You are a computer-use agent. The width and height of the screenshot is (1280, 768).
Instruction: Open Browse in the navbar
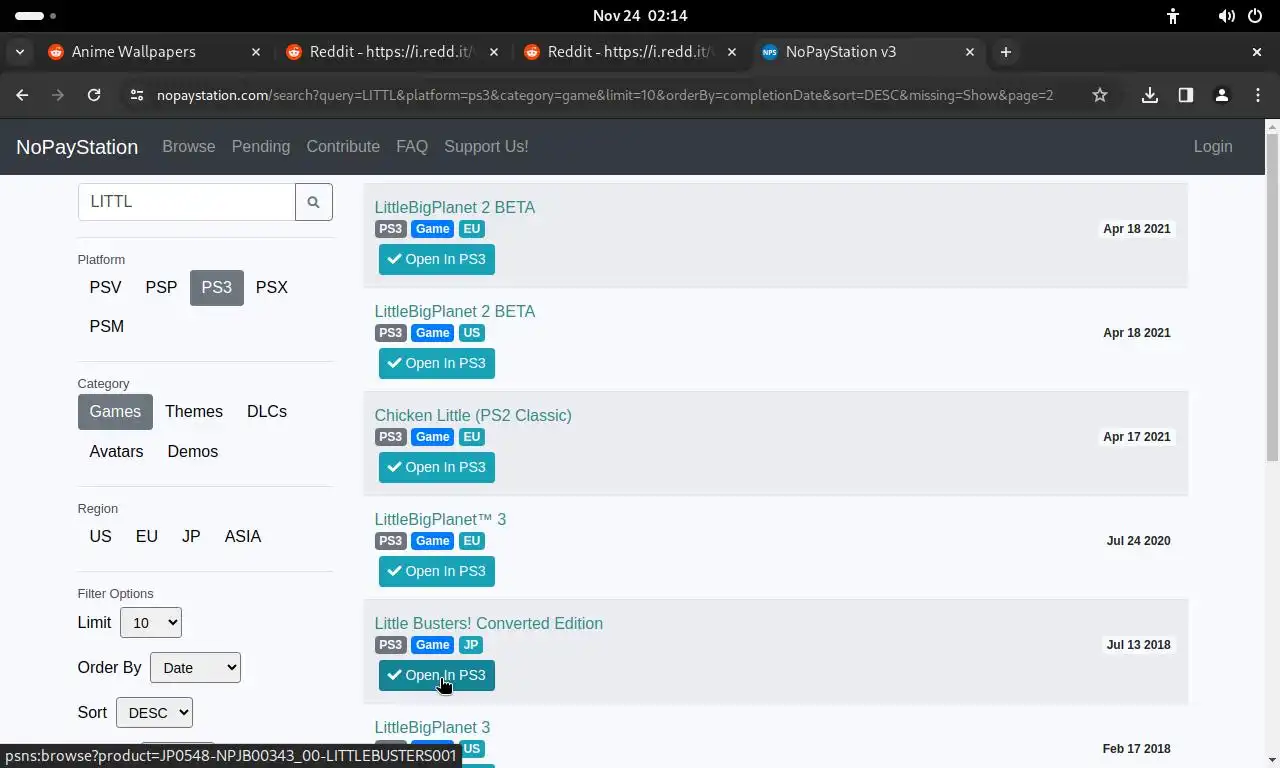(x=189, y=146)
